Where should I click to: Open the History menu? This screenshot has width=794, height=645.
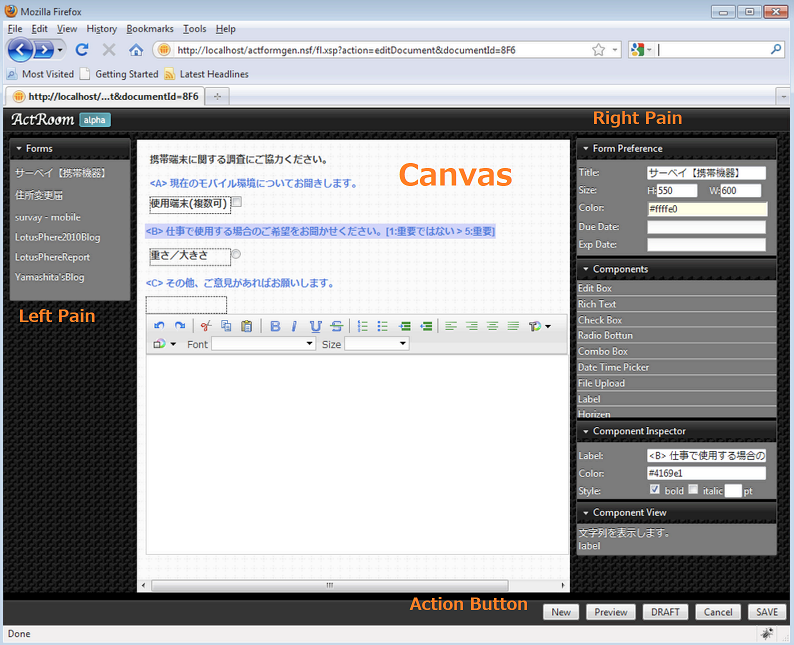[101, 29]
